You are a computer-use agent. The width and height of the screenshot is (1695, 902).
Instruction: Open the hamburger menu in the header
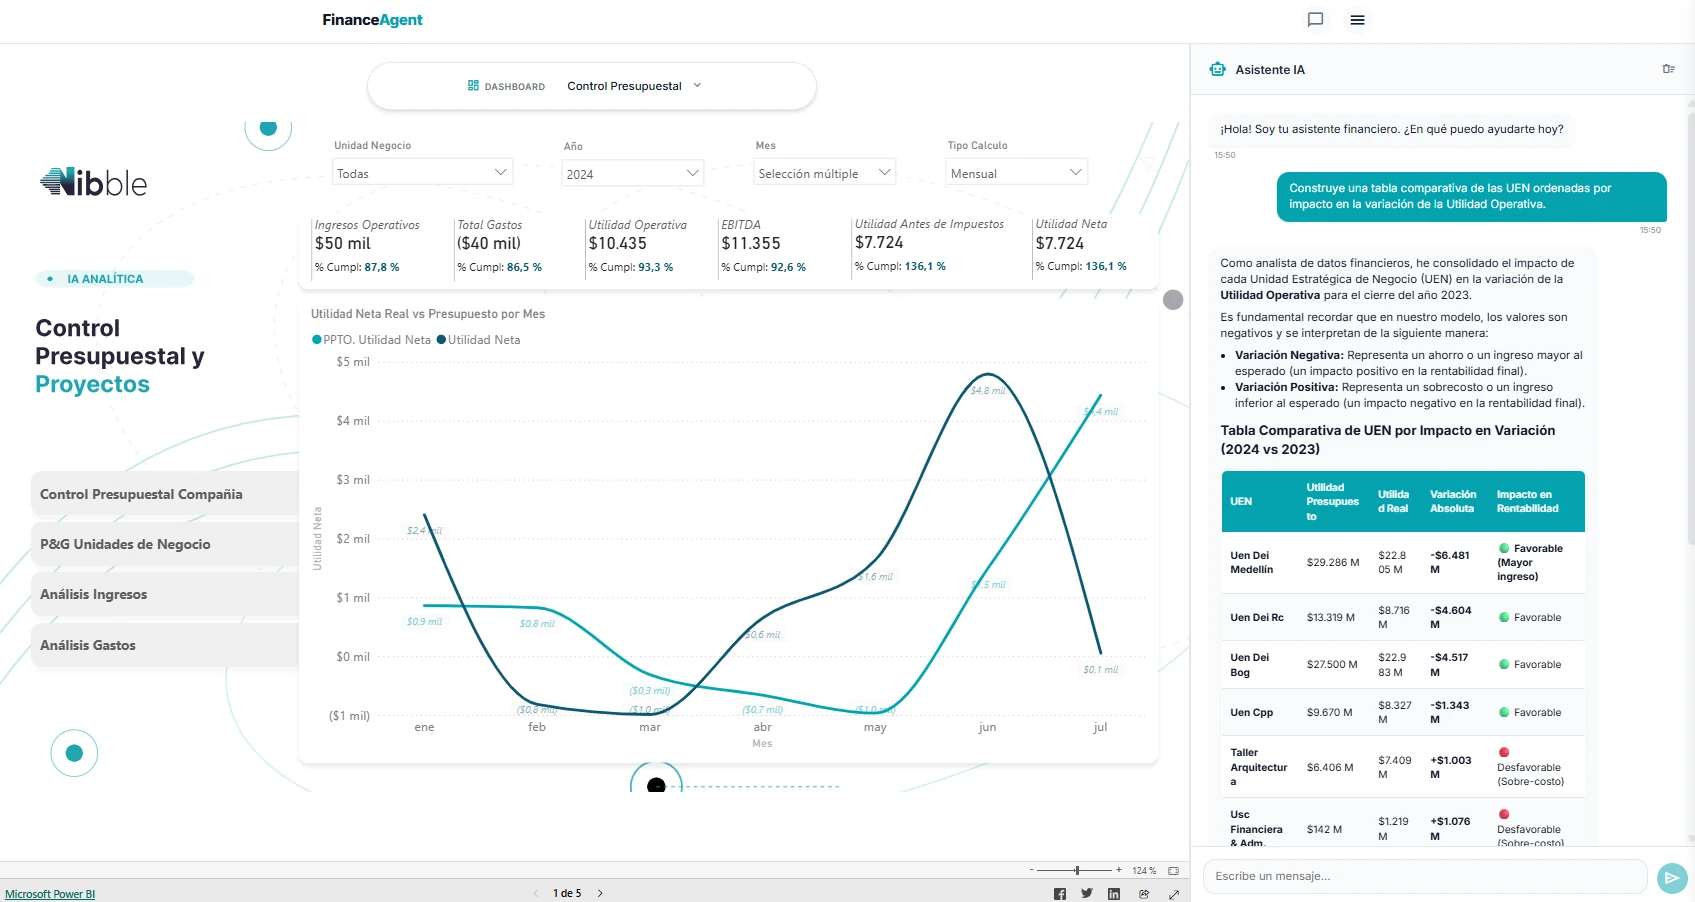point(1357,19)
